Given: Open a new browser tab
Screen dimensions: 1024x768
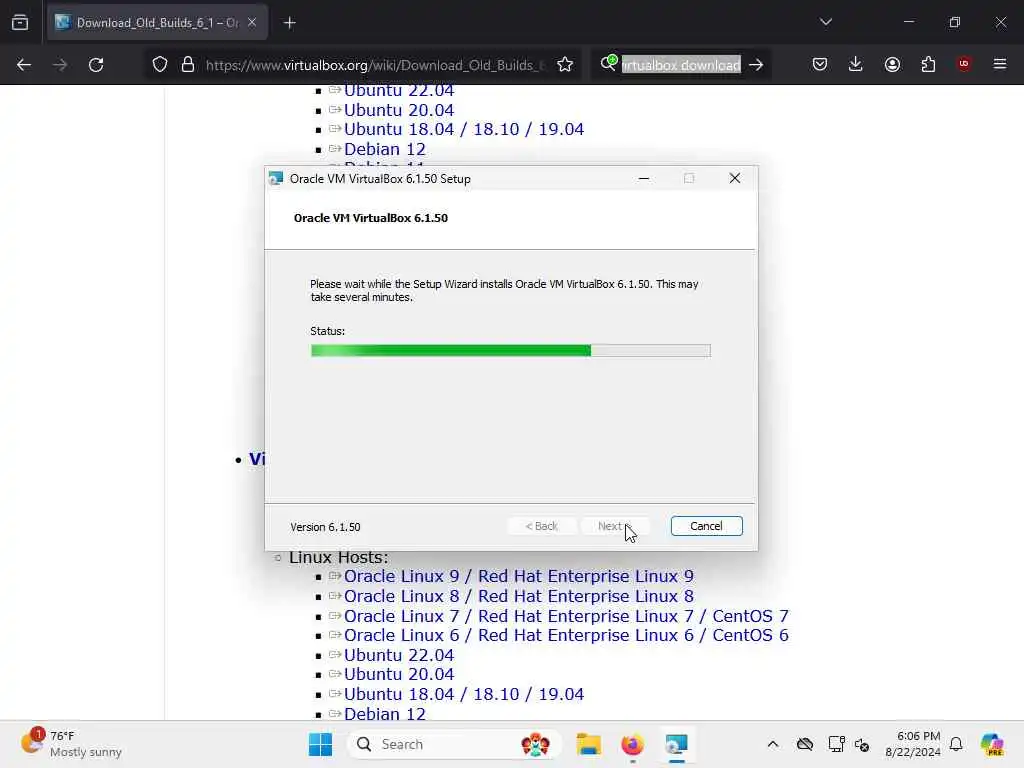Looking at the screenshot, I should click(x=289, y=23).
